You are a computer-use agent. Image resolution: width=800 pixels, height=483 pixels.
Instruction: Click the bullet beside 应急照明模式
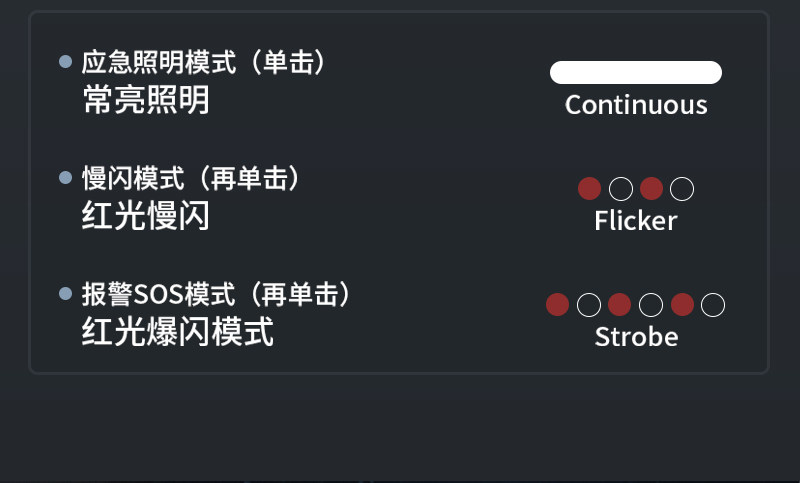[x=66, y=62]
